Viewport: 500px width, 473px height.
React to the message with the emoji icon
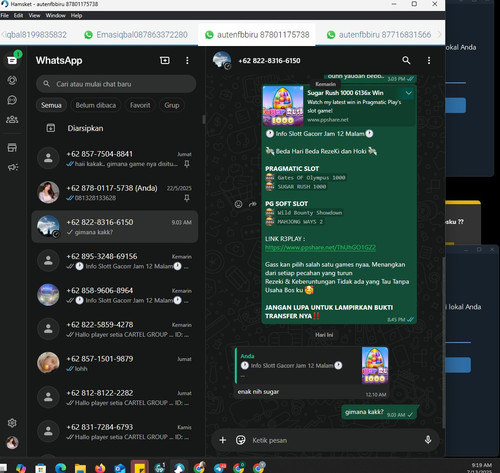tap(238, 204)
